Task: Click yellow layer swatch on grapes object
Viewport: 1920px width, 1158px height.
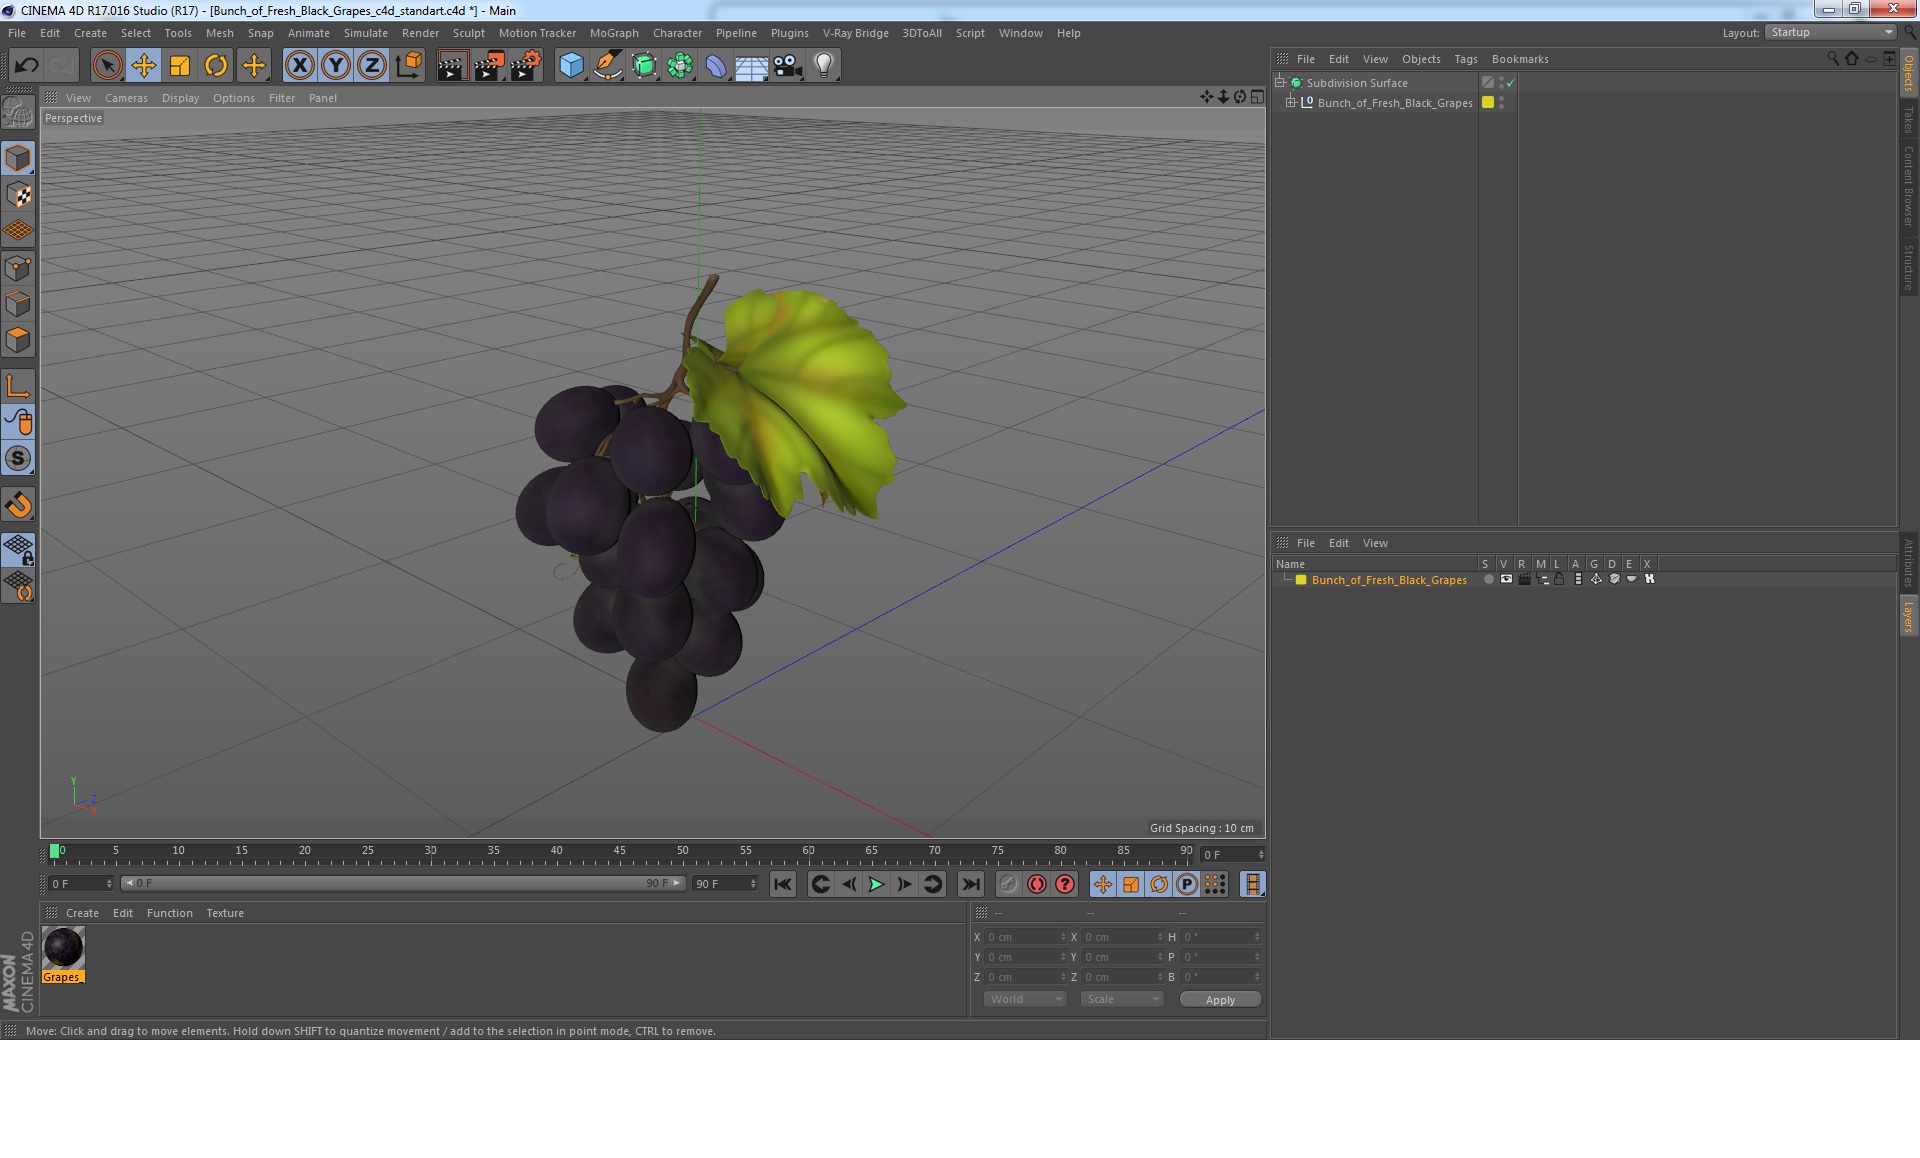Action: pos(1488,102)
